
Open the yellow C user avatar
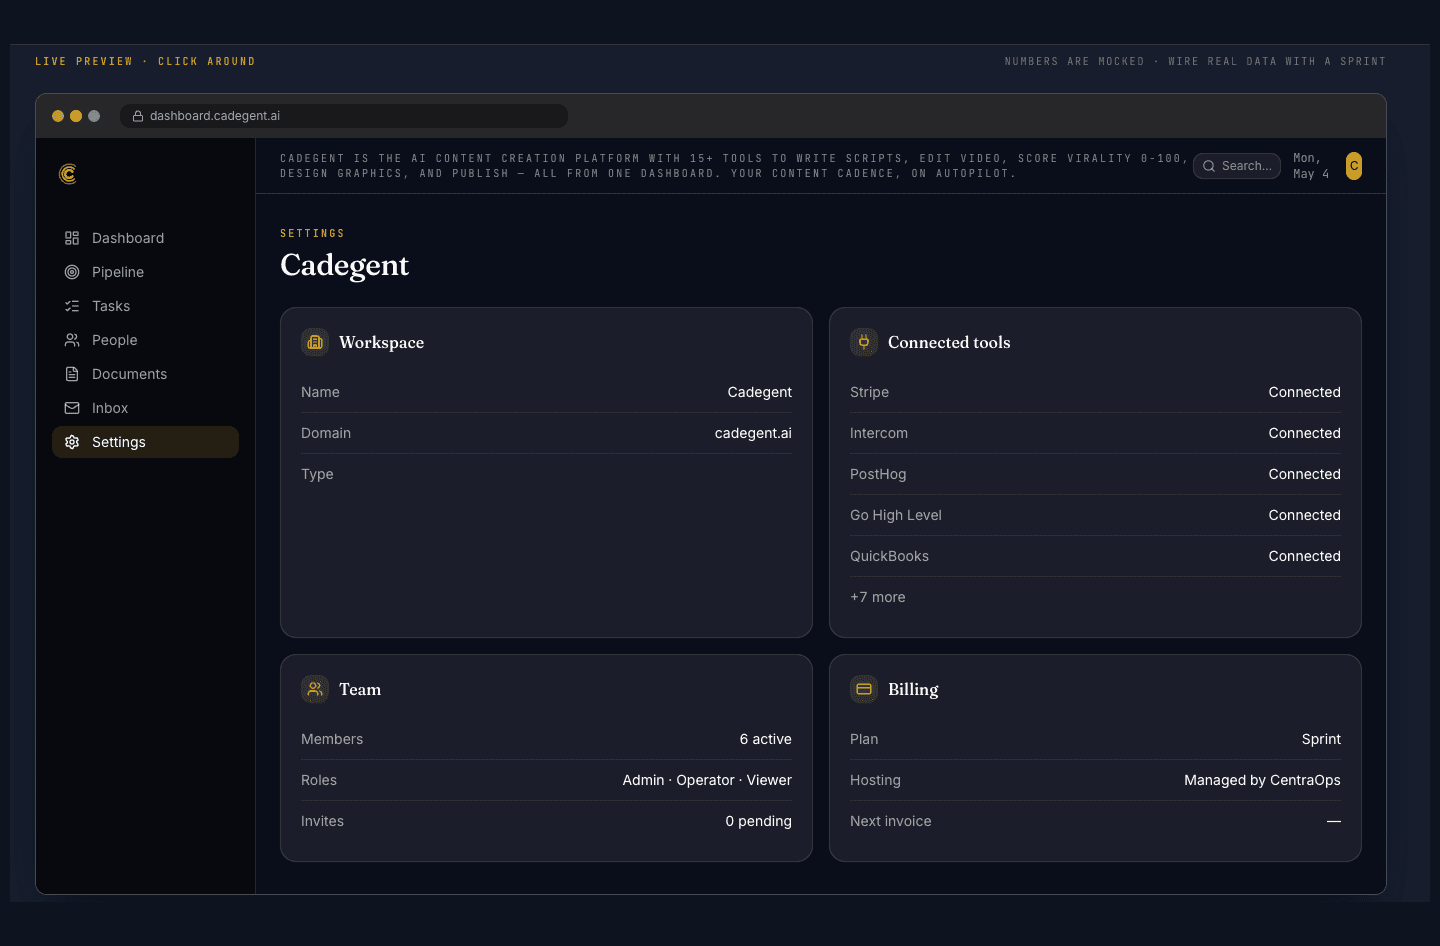pyautogui.click(x=1354, y=166)
